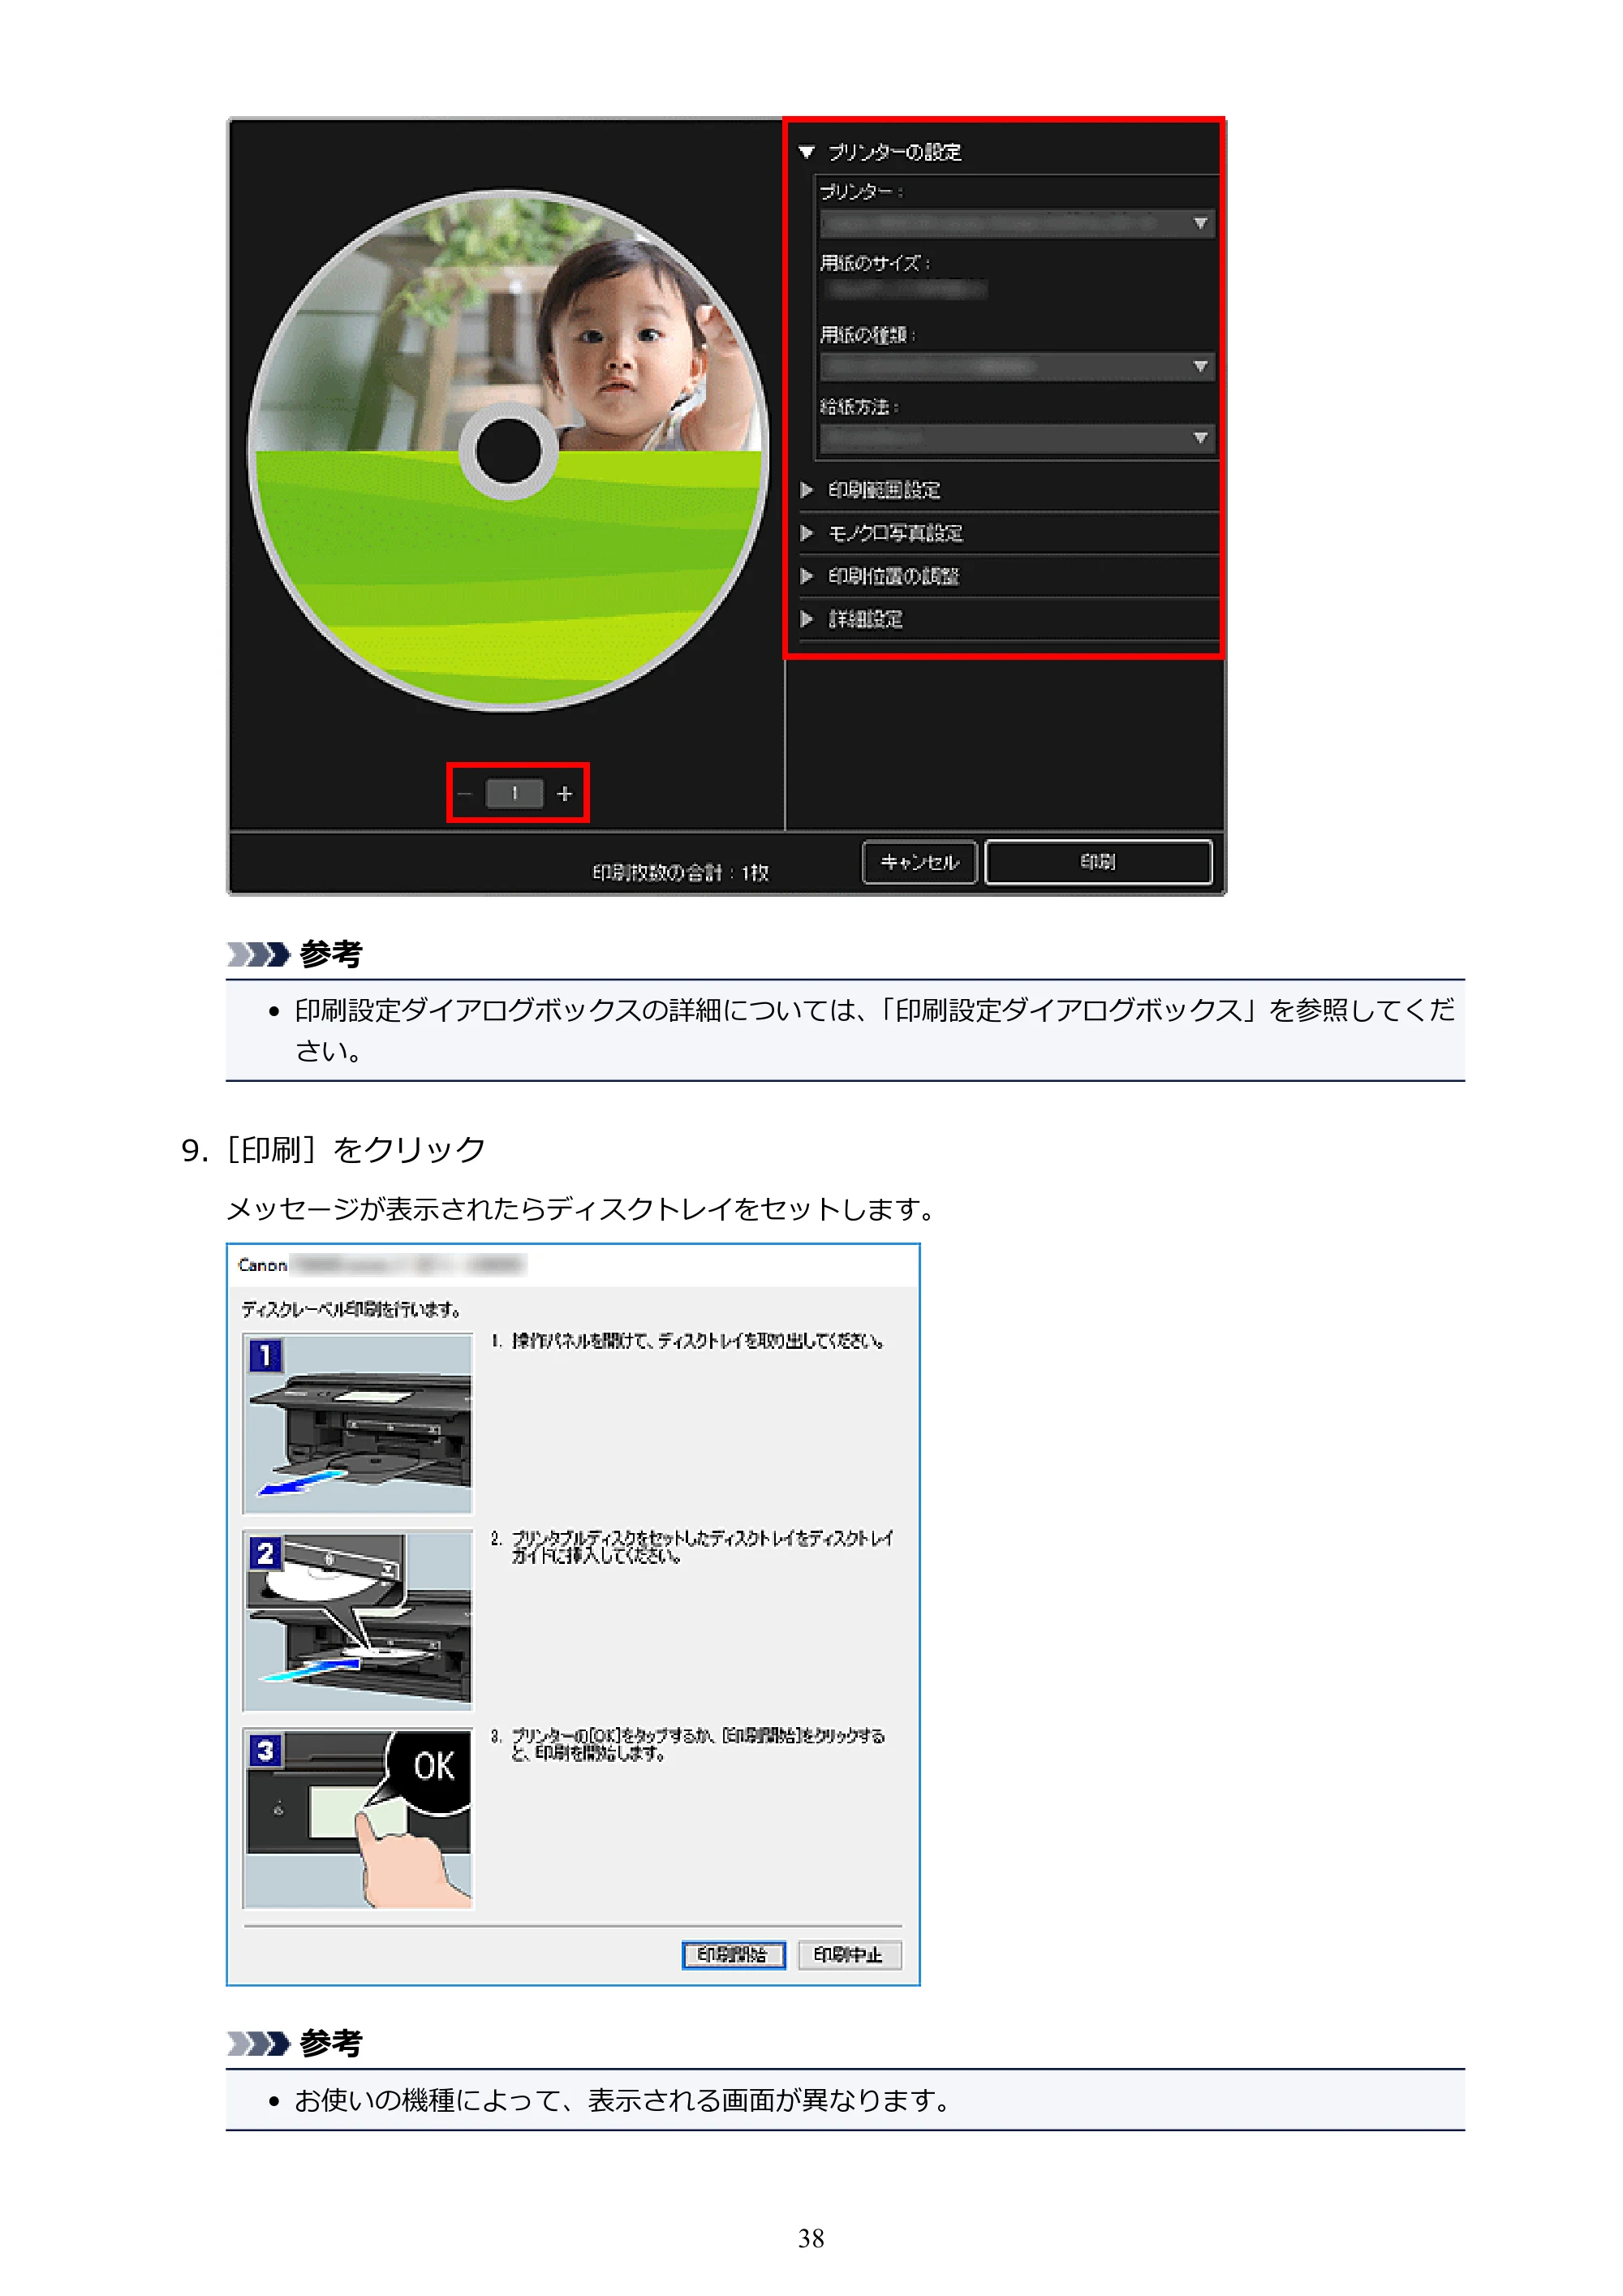Click 印刷開始 in the Canon dialog

click(x=733, y=1954)
